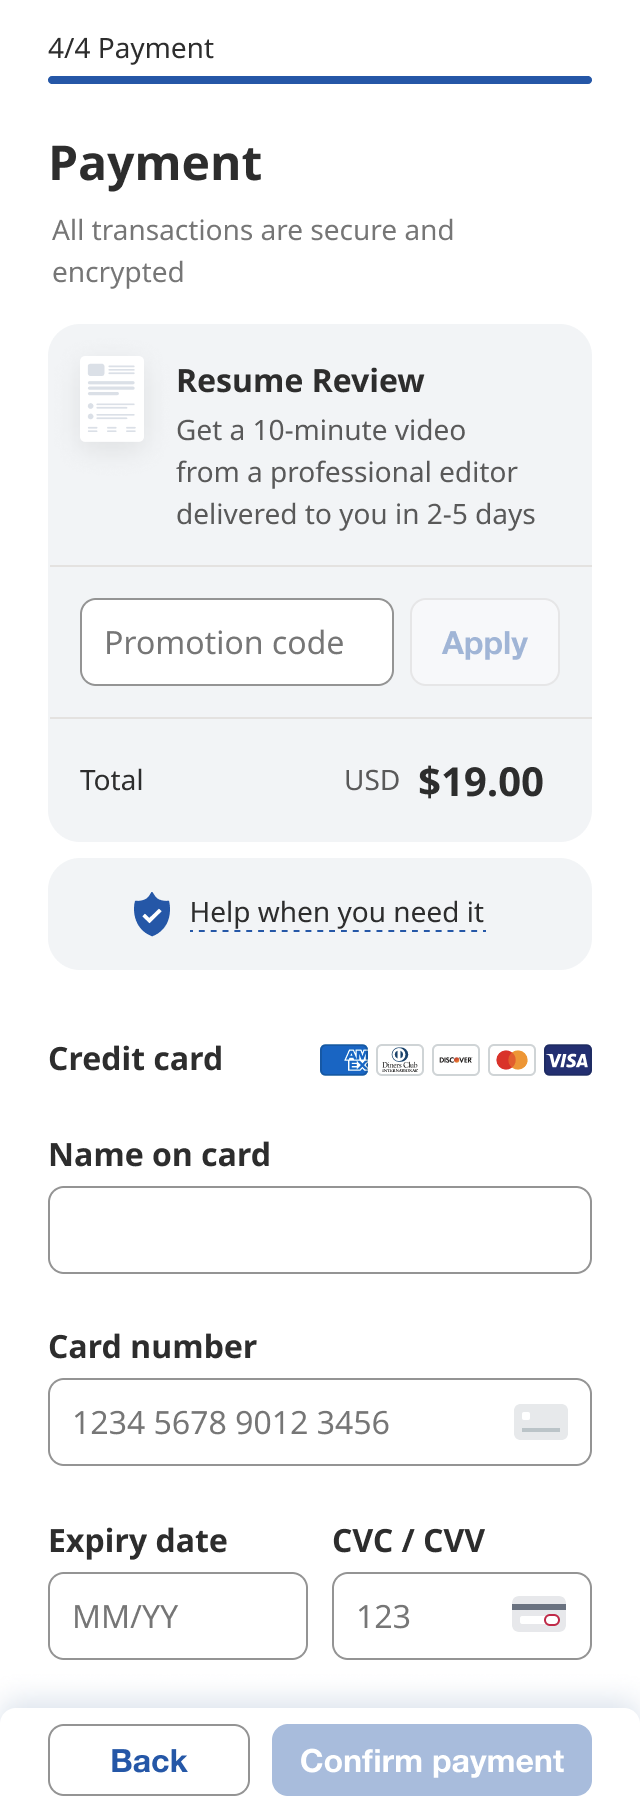Click the card icon in Card number field
Image resolution: width=640 pixels, height=1812 pixels.
[x=541, y=1422]
